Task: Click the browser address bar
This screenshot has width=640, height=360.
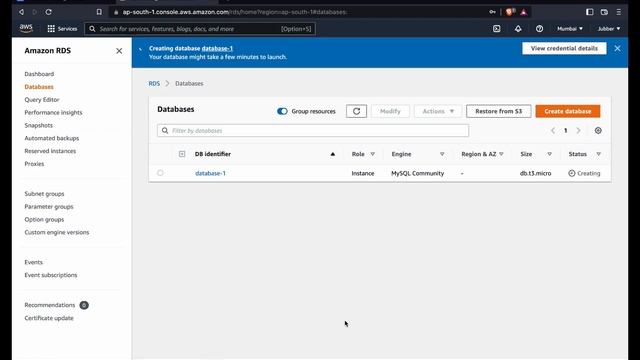Action: (x=298, y=12)
